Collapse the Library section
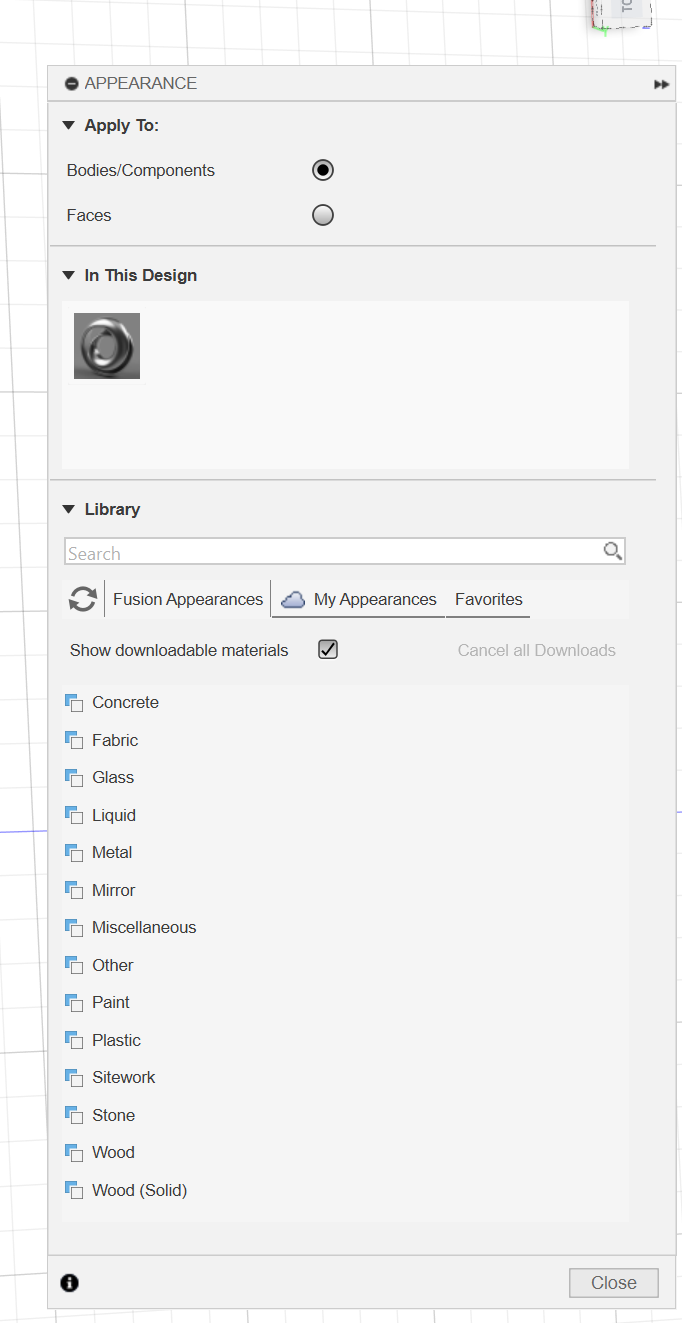 69,510
